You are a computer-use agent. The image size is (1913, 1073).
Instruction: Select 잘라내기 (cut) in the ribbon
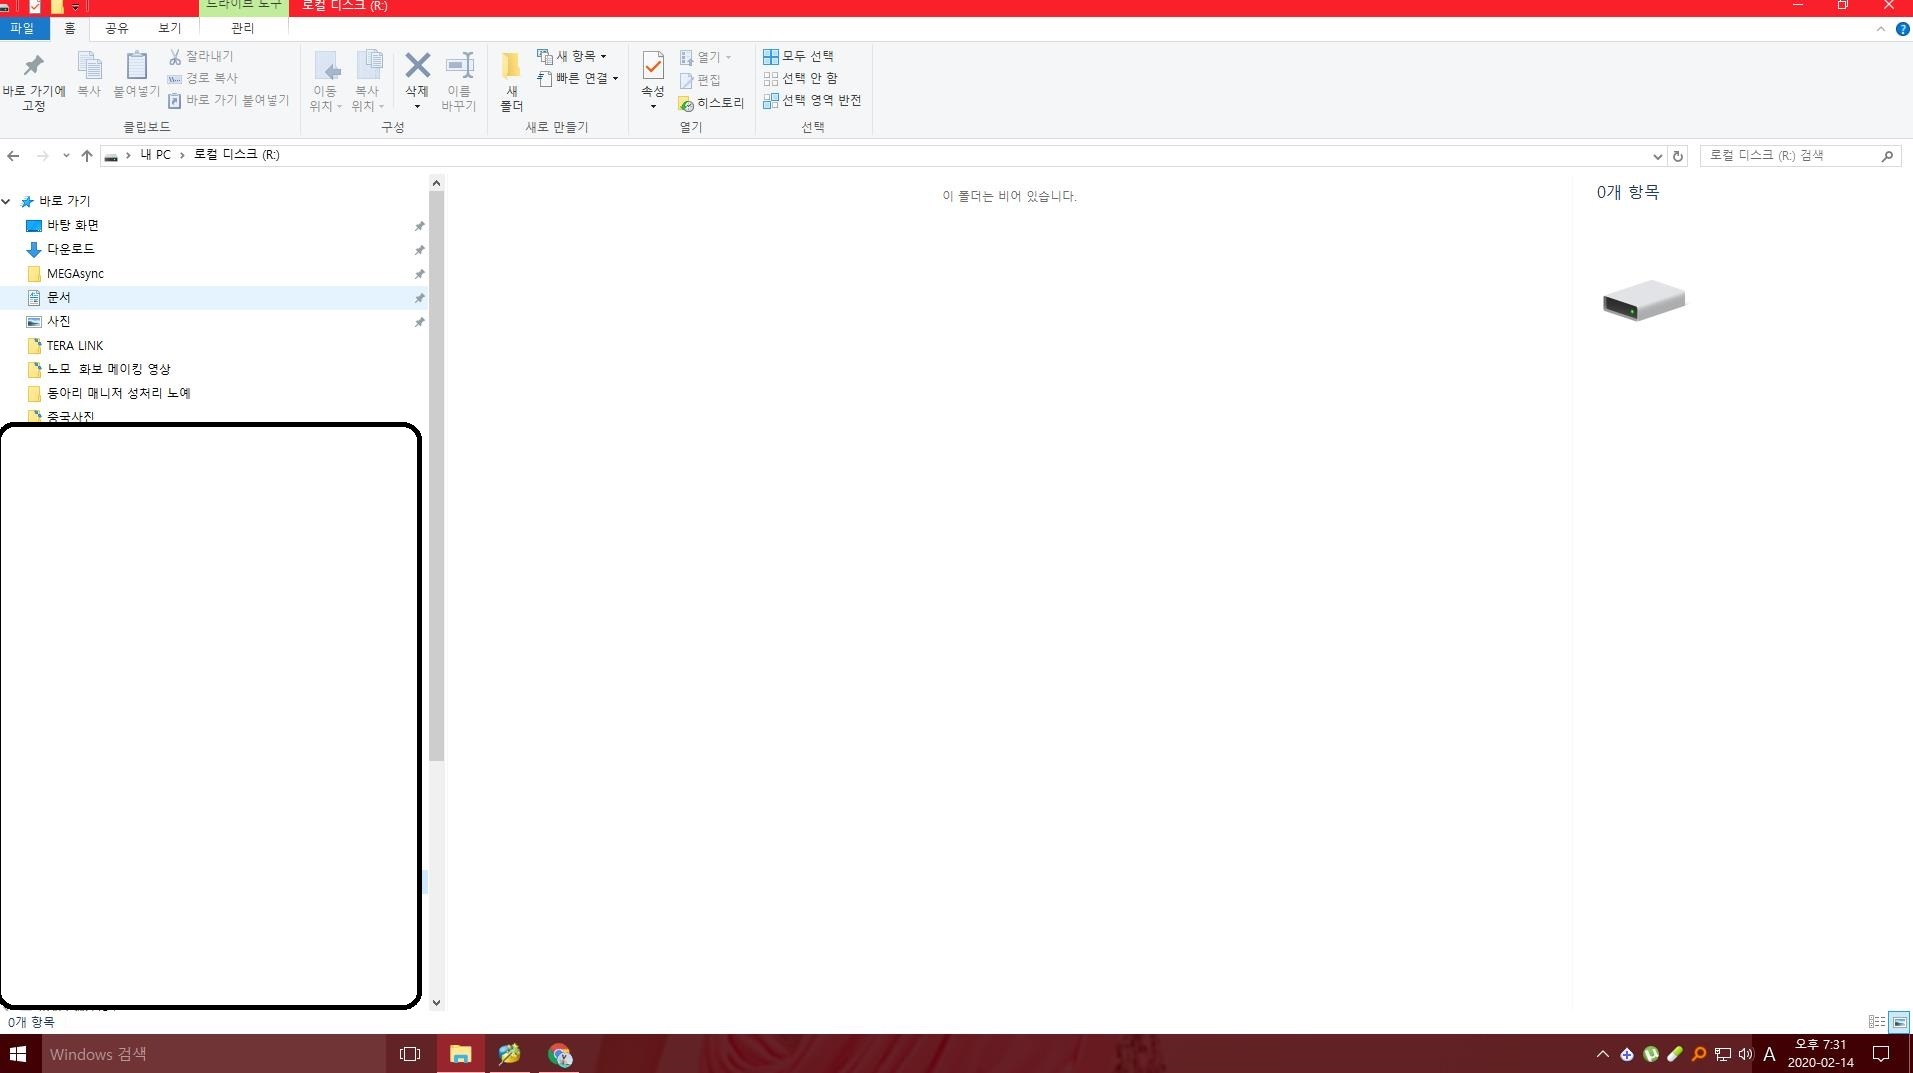(201, 57)
